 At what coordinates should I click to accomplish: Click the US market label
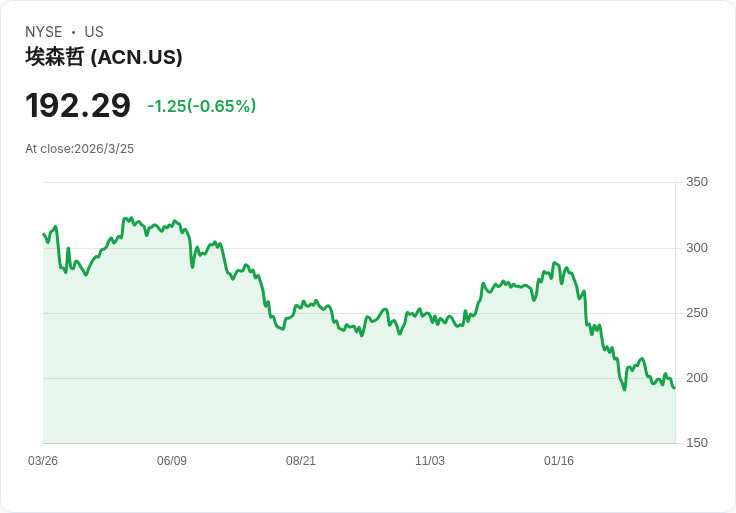click(94, 32)
